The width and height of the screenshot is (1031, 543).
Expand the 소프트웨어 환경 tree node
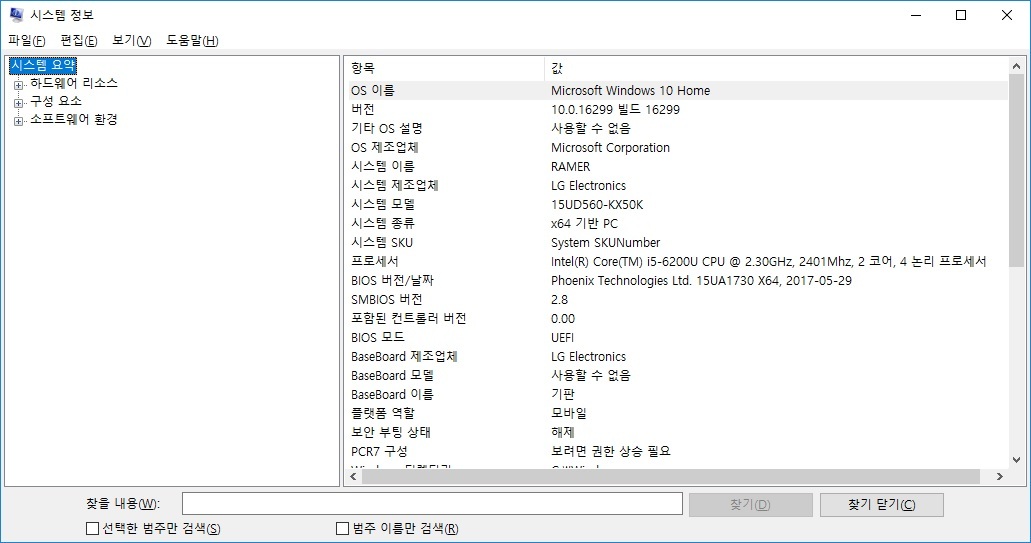(18, 121)
